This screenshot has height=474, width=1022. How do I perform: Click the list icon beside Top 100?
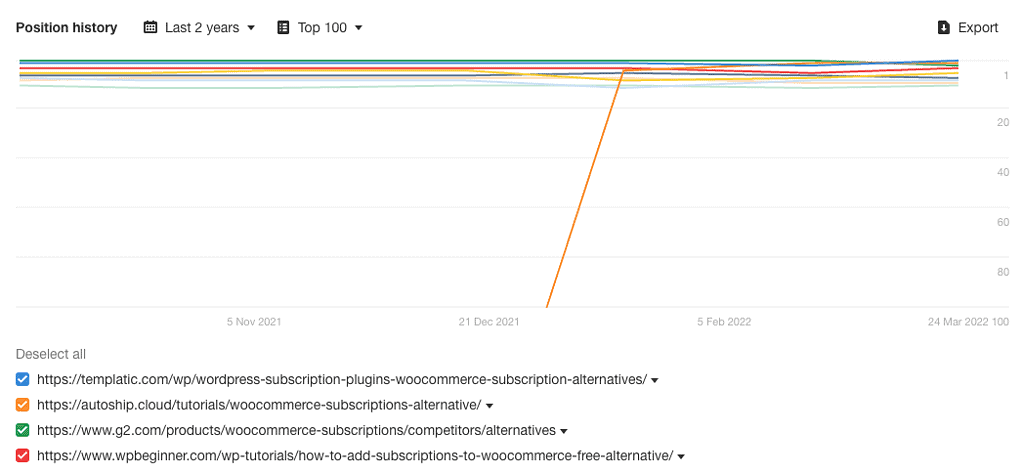click(x=283, y=28)
